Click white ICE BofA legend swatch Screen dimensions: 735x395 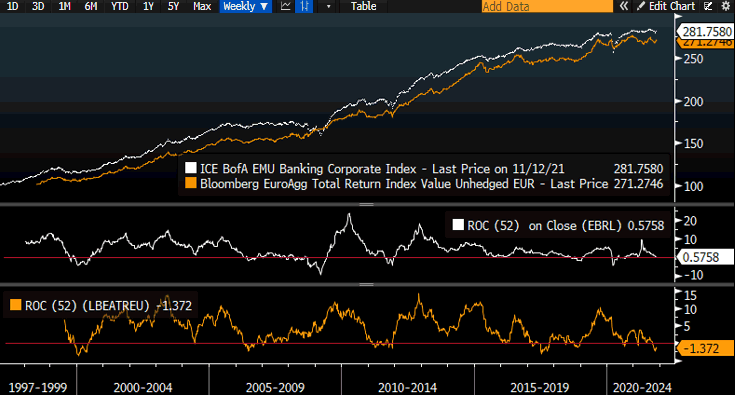click(x=191, y=168)
